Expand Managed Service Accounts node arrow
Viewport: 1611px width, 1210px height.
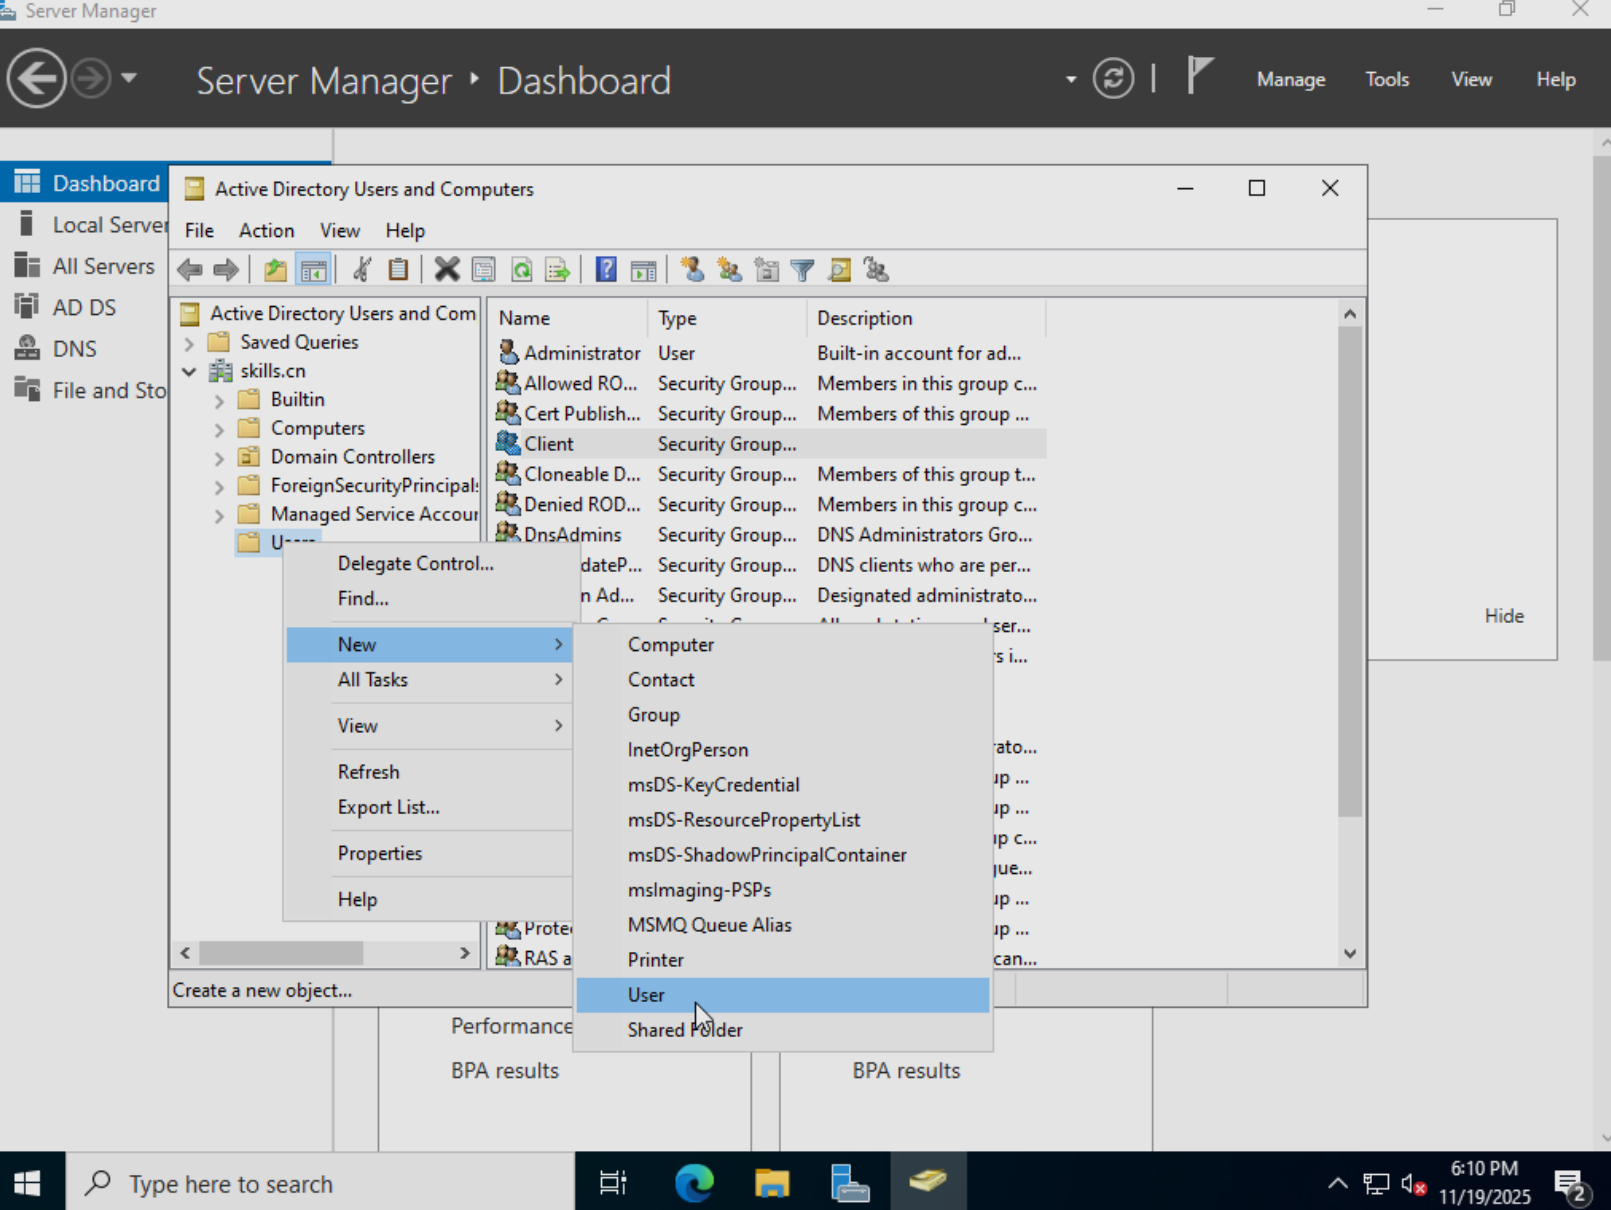point(219,516)
